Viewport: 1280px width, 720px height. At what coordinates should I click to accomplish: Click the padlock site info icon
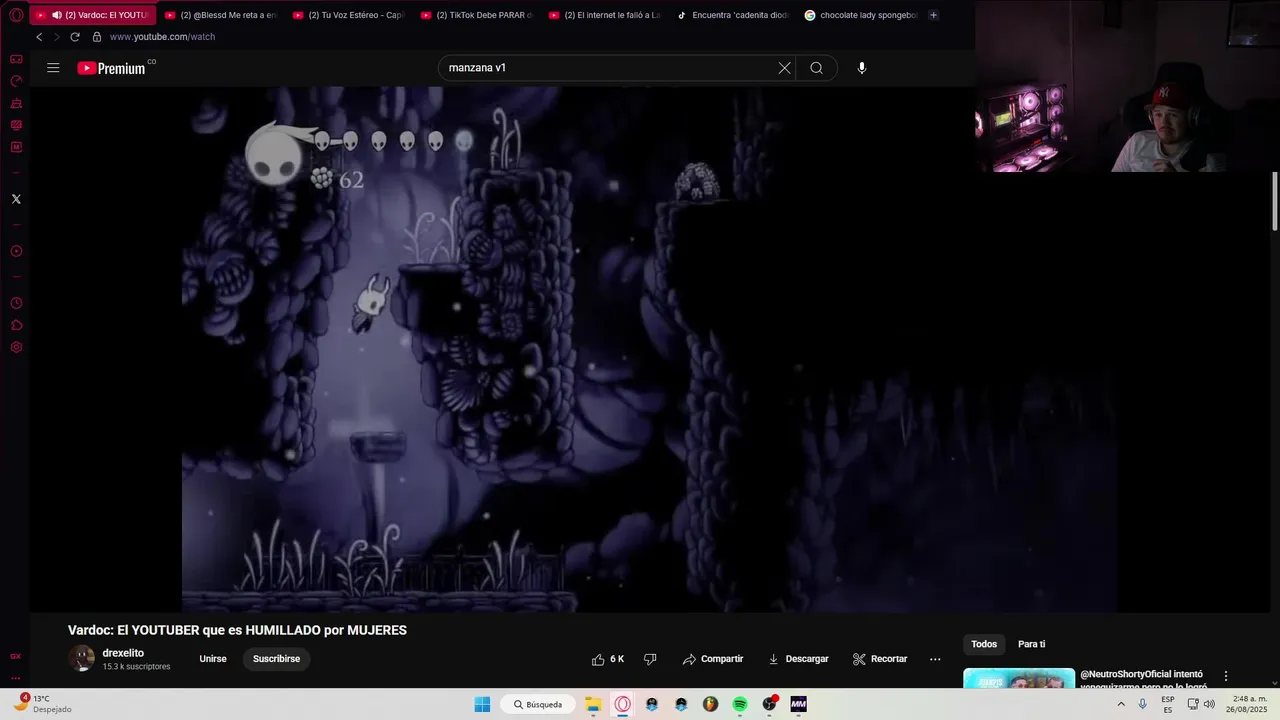[97, 37]
